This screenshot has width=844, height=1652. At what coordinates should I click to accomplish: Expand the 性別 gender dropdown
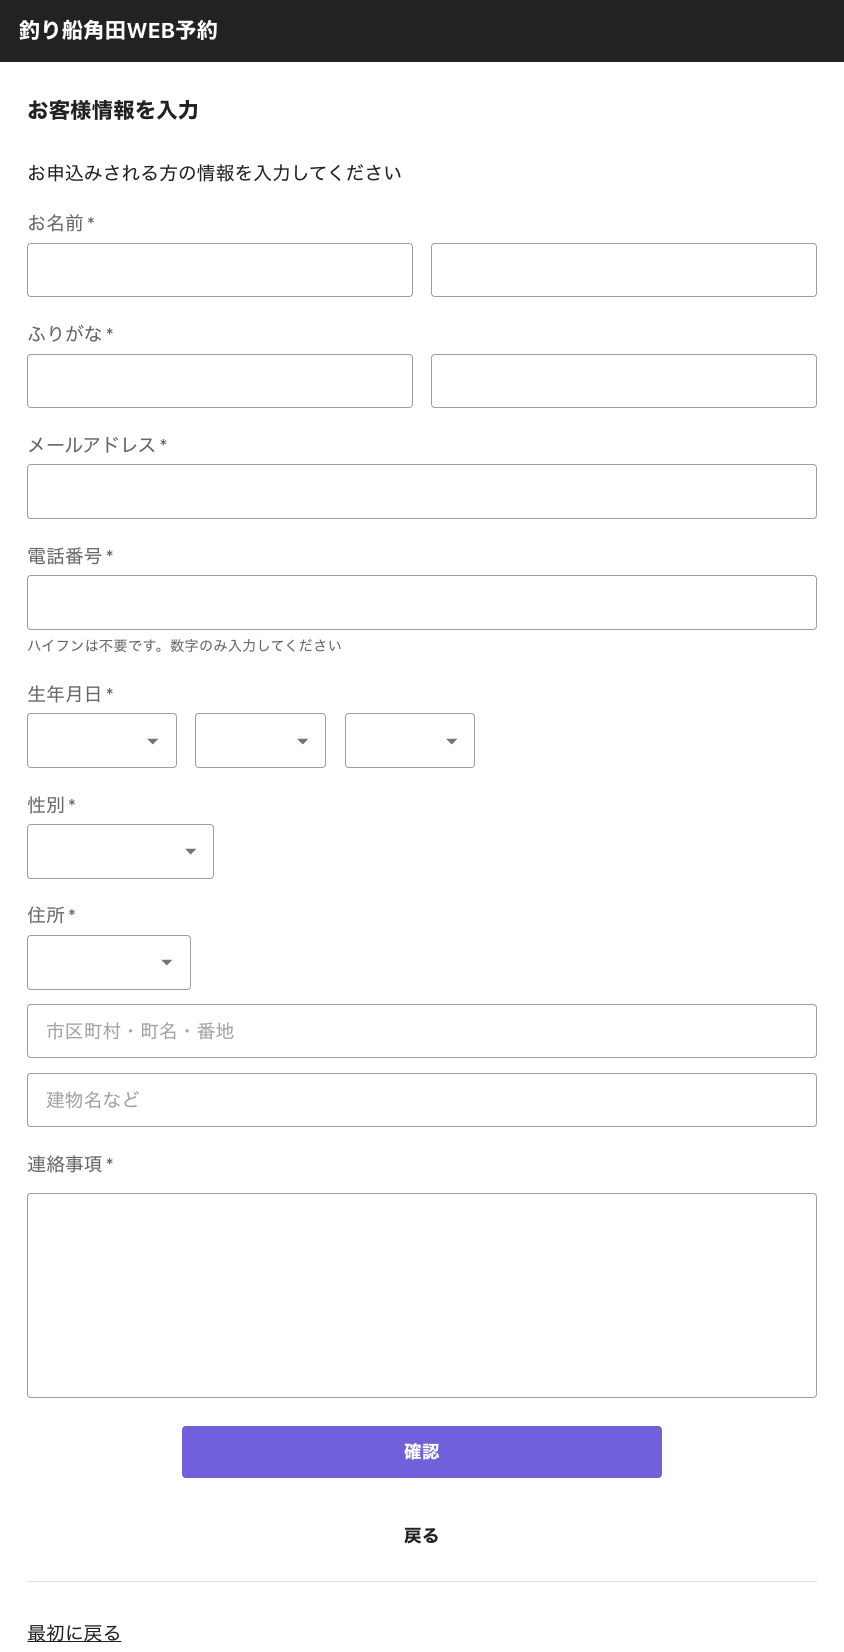pos(120,852)
